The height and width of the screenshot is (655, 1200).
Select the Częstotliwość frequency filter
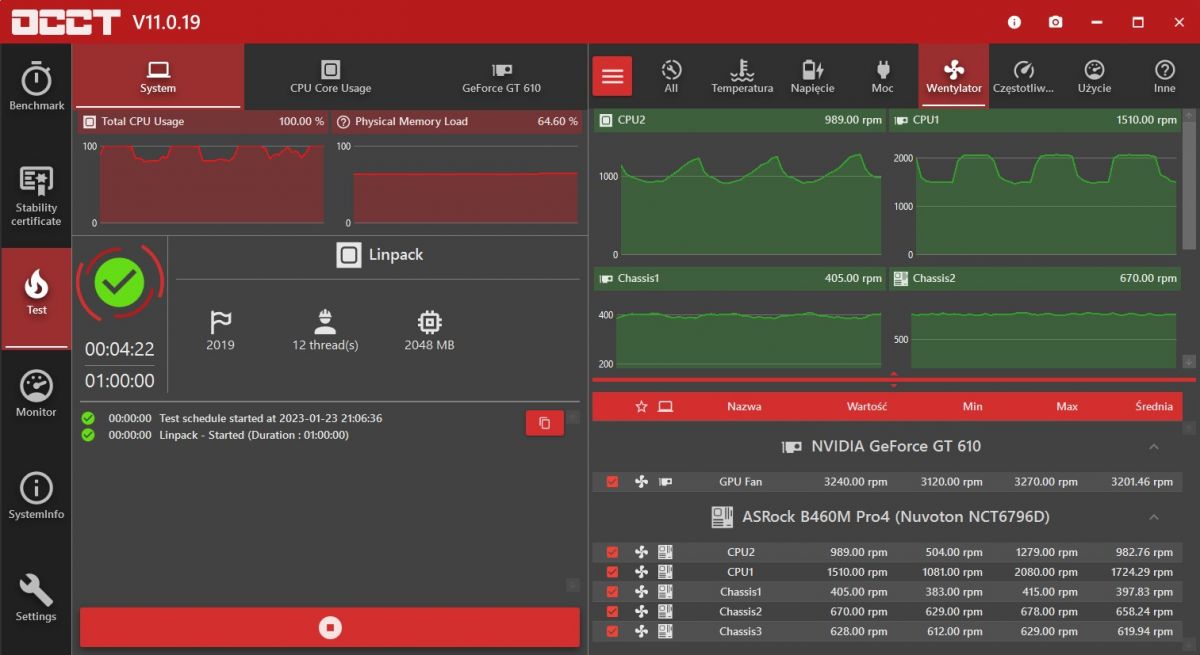click(1023, 76)
